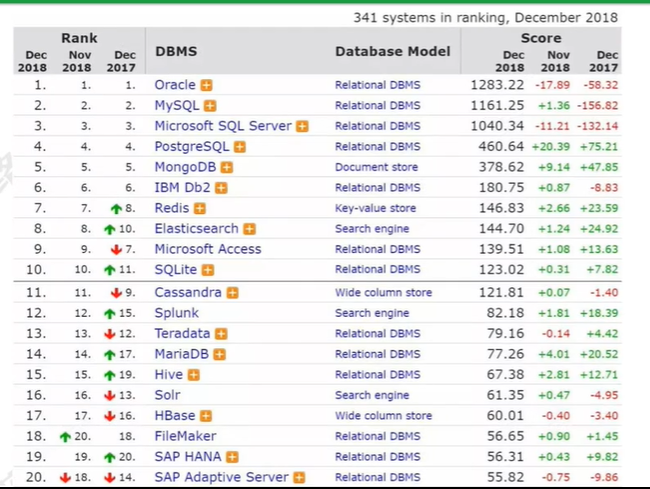This screenshot has height=489, width=650.
Task: Open the MongoDB link
Action: (185, 167)
